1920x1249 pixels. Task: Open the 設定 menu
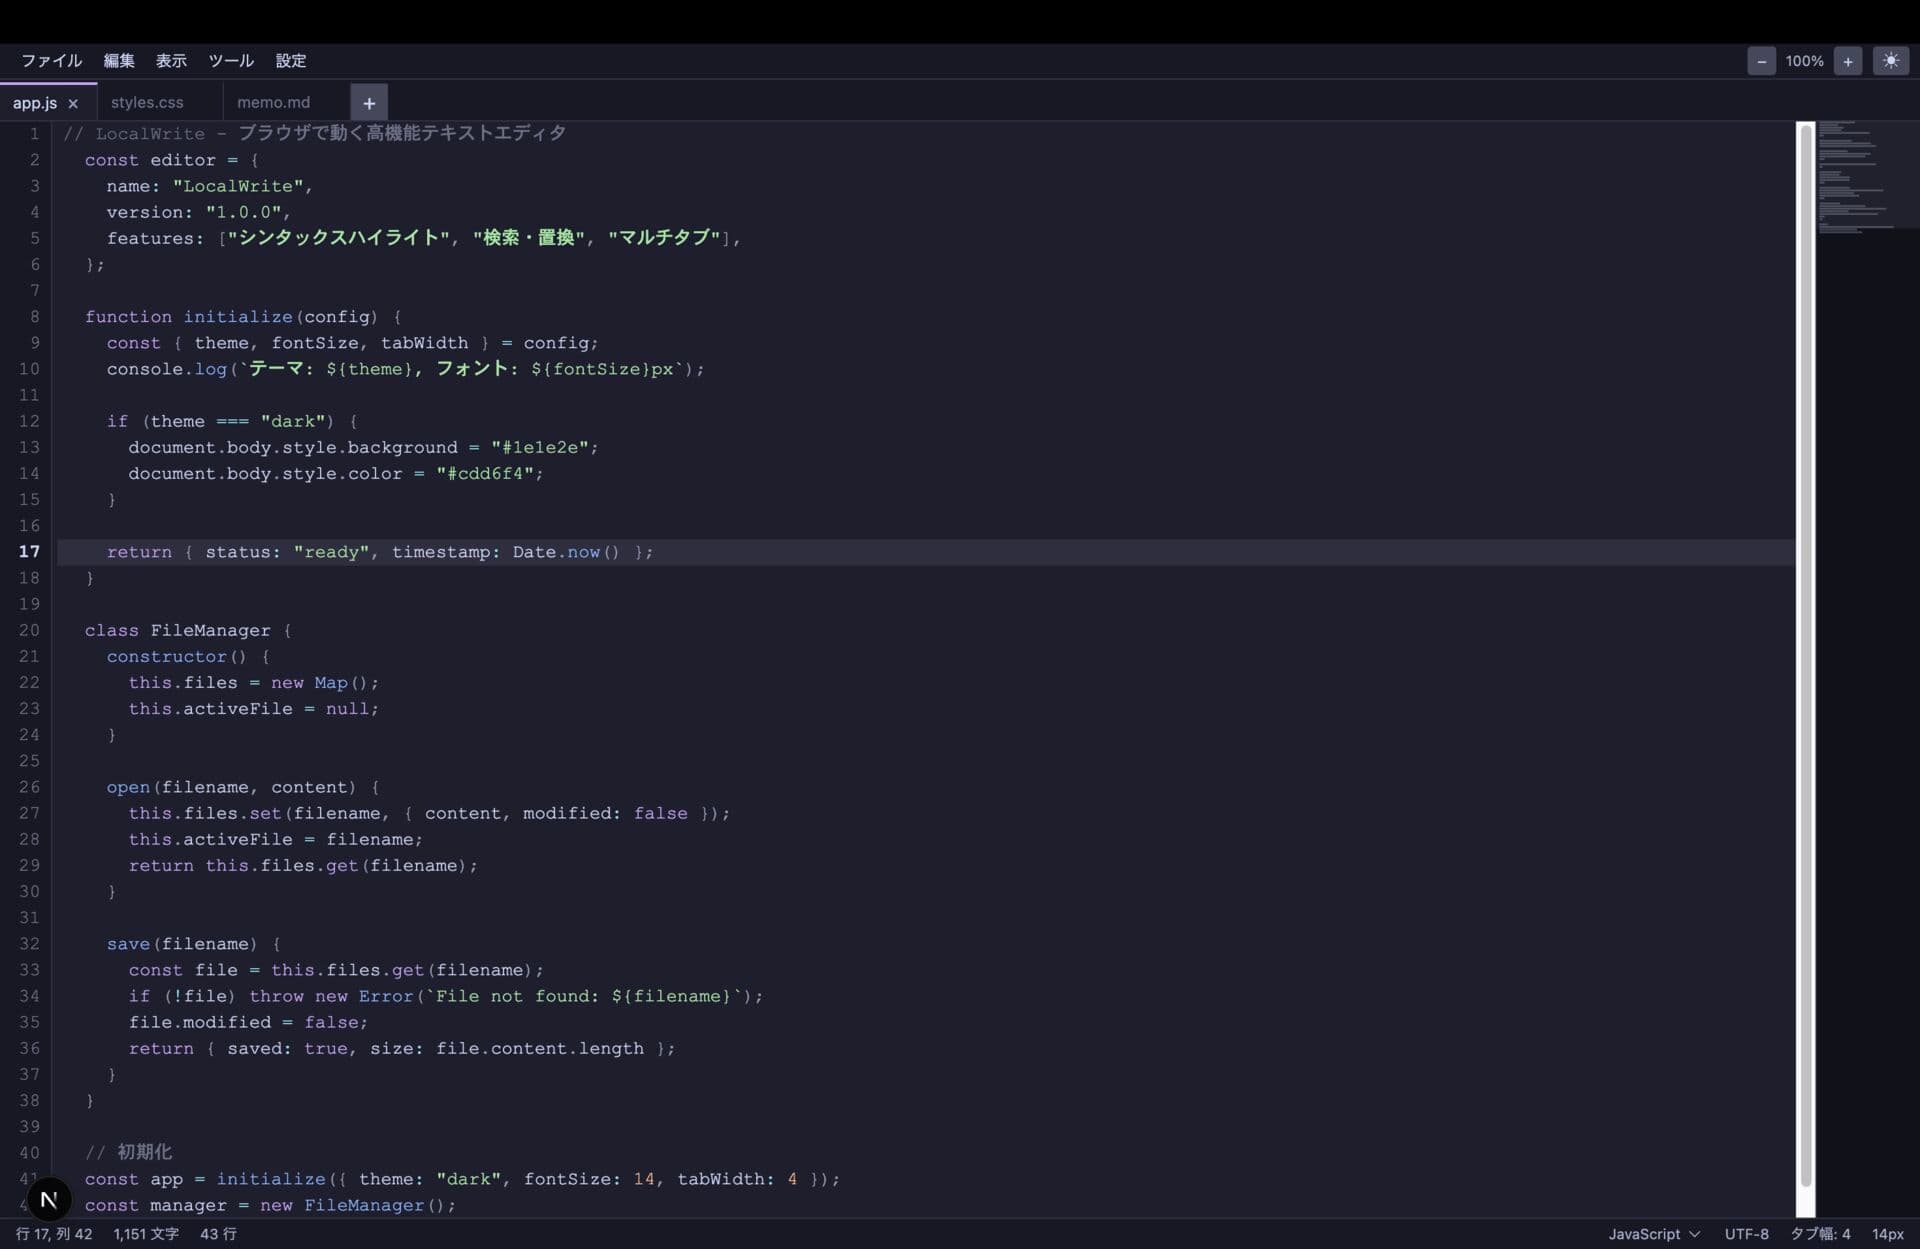[x=291, y=61]
